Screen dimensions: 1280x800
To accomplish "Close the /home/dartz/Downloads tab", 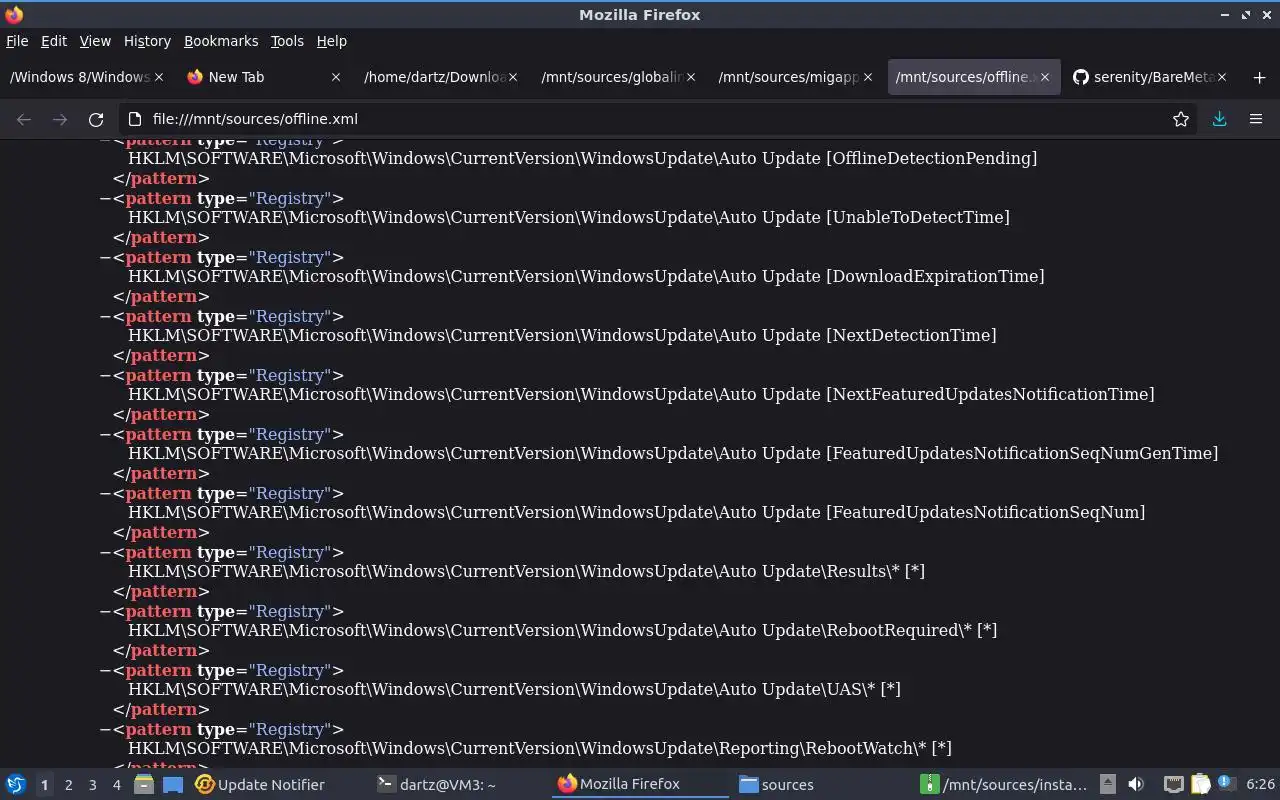I will [513, 77].
